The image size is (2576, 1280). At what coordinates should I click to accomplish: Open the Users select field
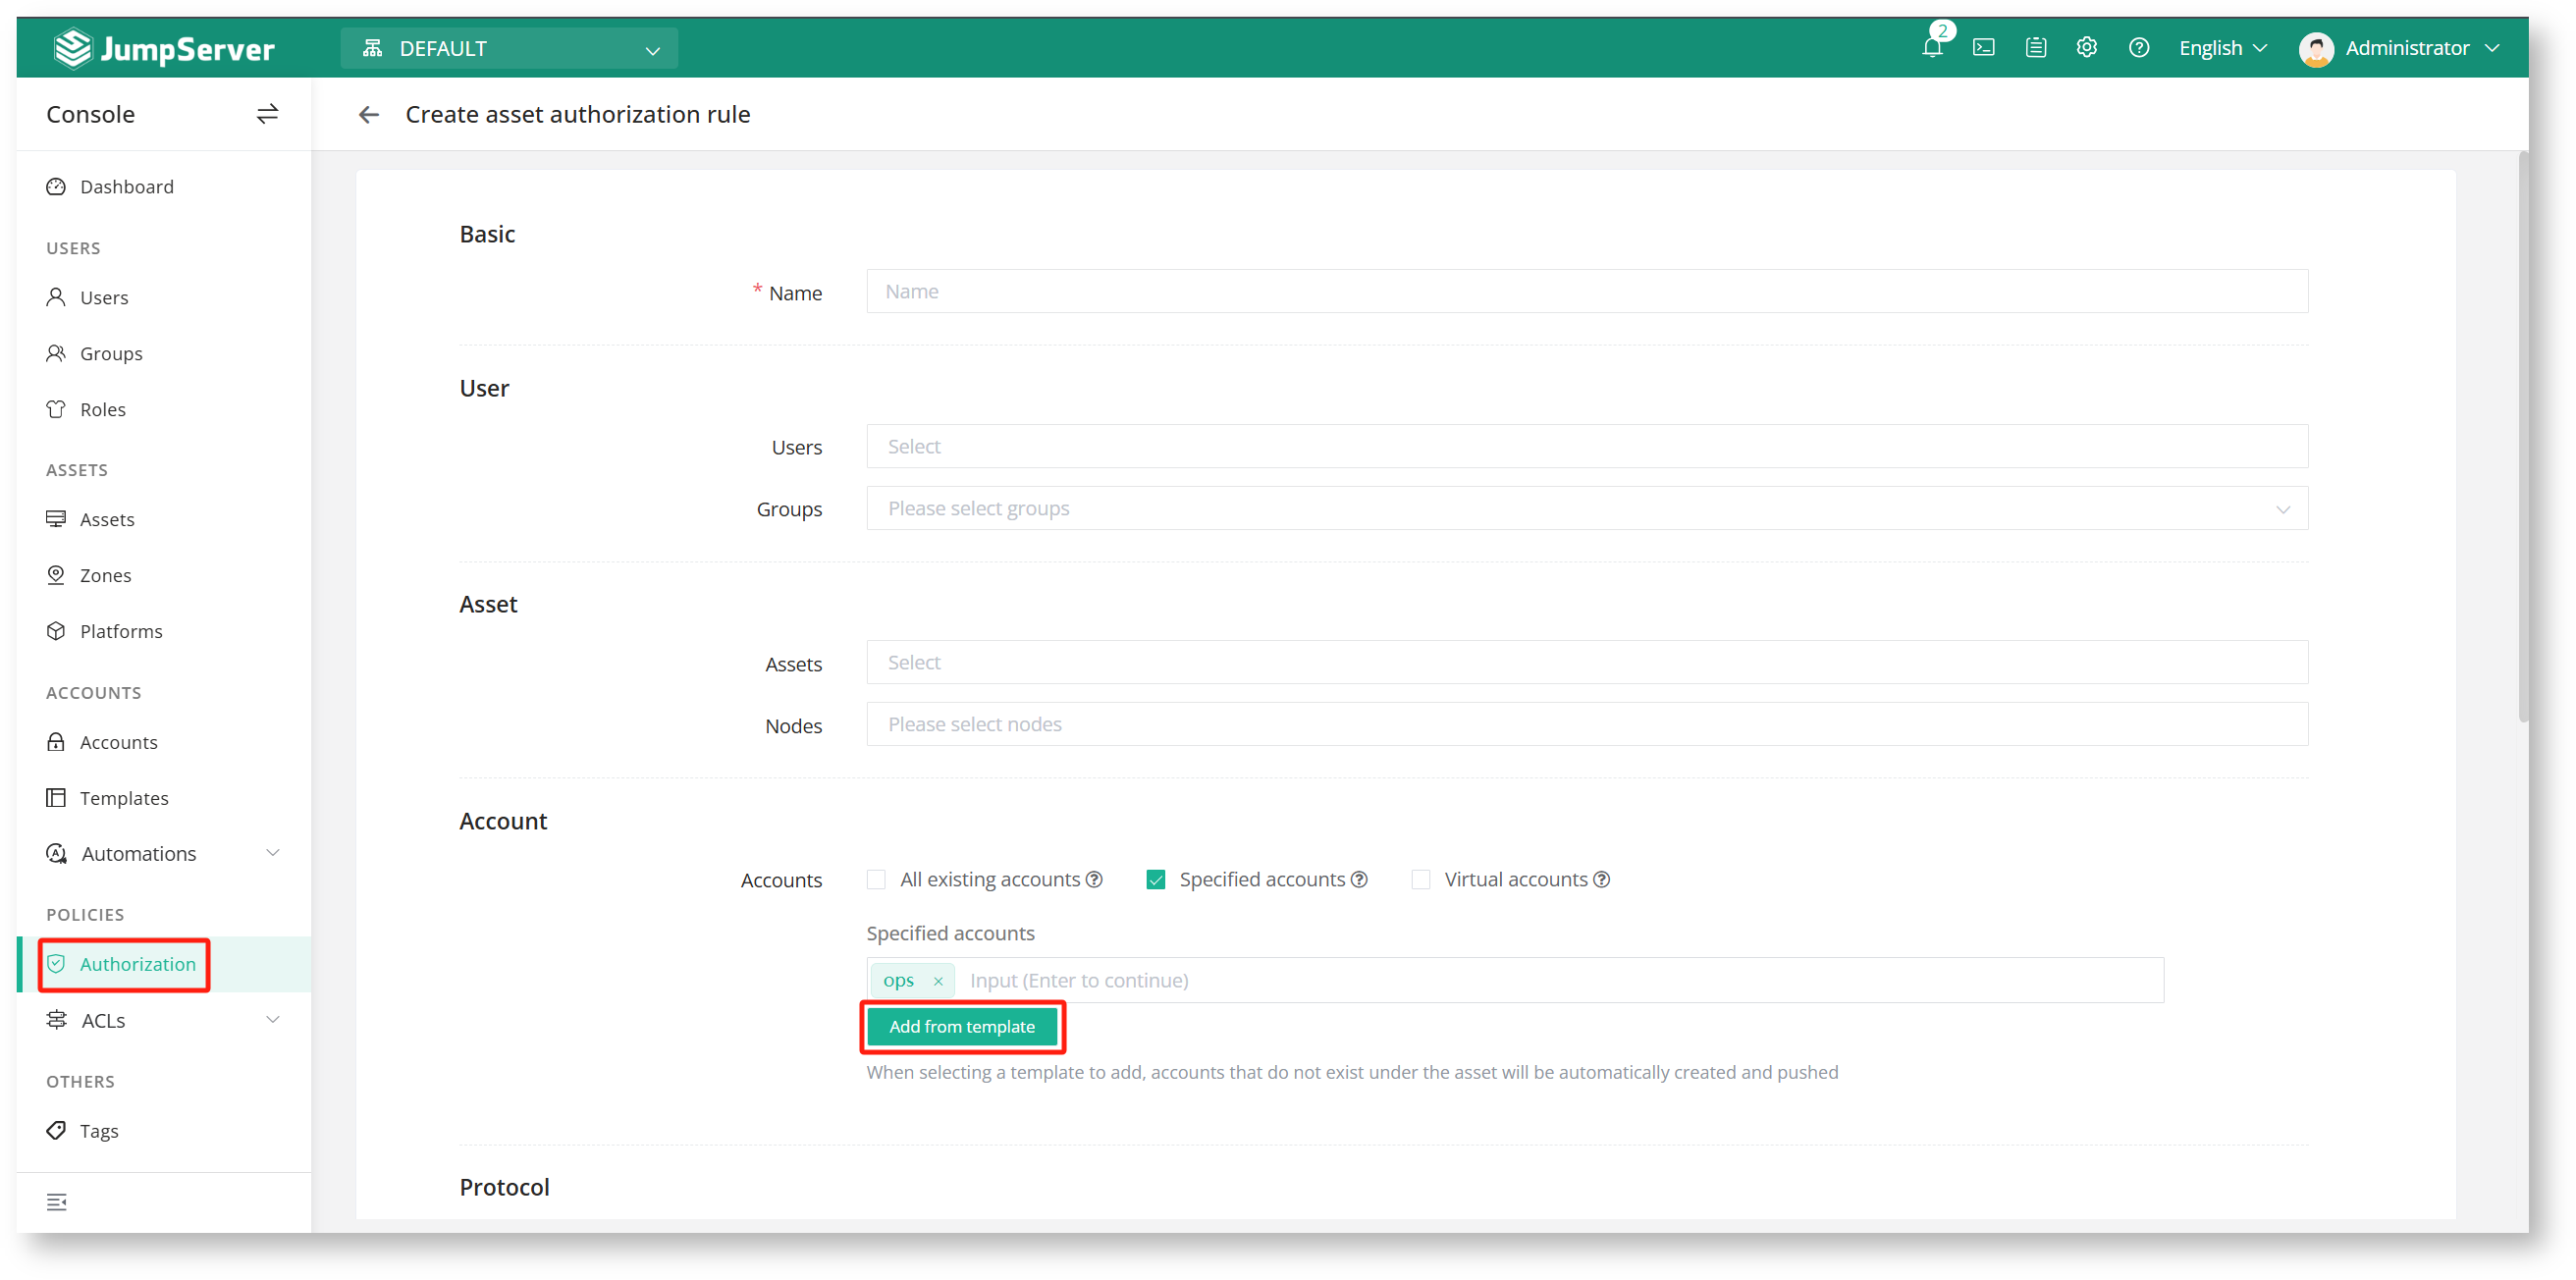click(1587, 446)
